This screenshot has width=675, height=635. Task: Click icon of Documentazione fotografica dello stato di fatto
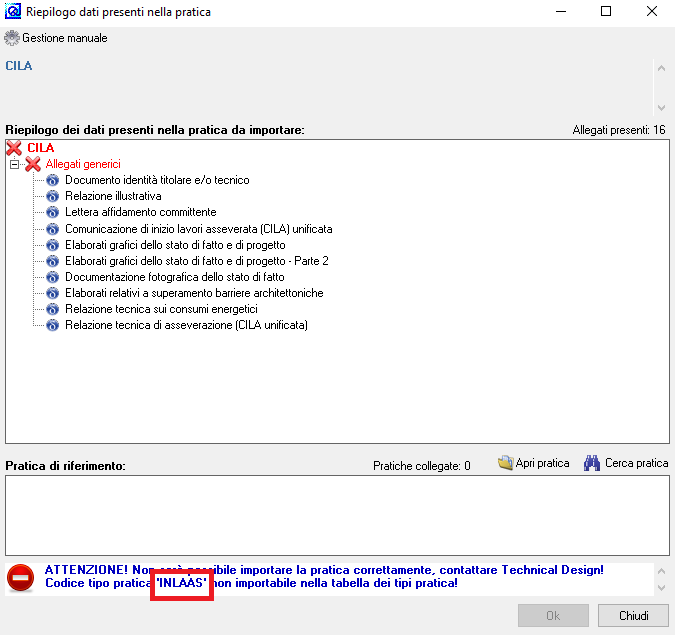point(53,277)
